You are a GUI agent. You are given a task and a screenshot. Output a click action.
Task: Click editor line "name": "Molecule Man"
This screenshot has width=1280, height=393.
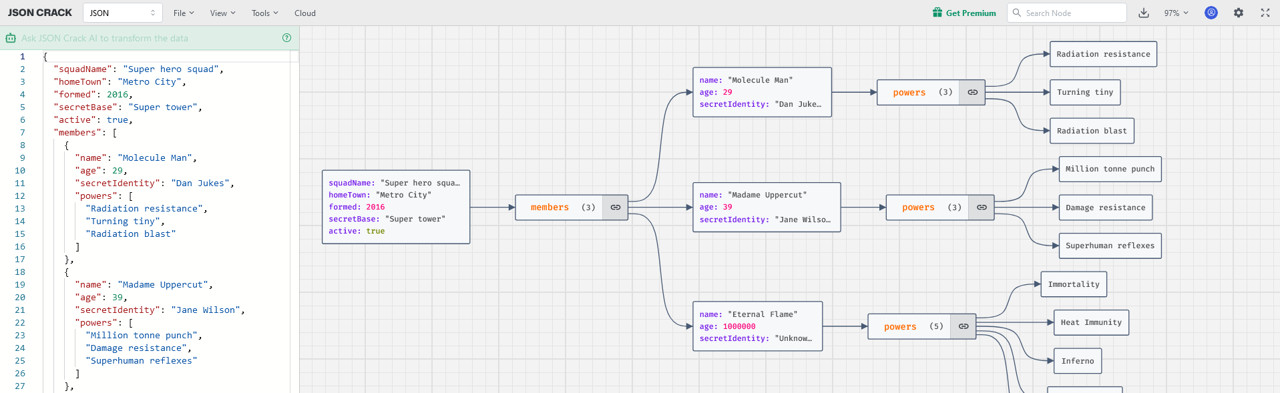click(x=137, y=158)
